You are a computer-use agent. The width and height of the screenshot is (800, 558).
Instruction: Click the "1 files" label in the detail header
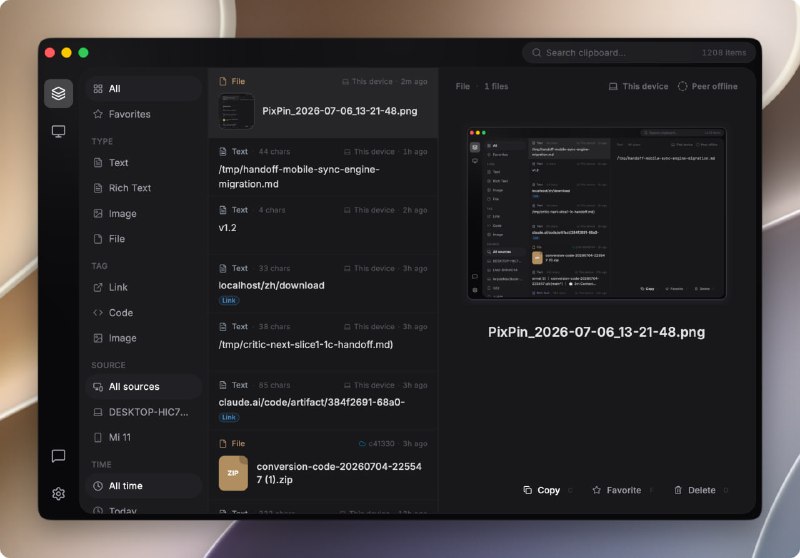point(496,86)
